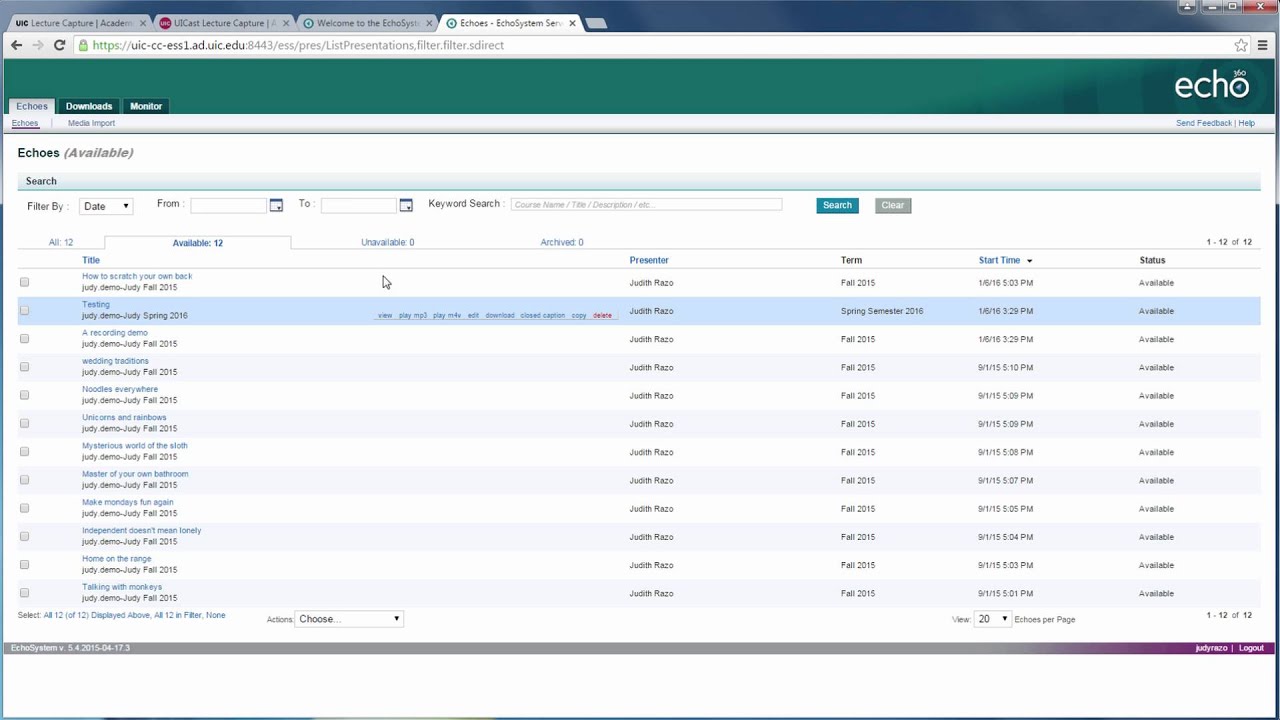This screenshot has width=1280, height=720.
Task: Click copy action for Testing echo
Action: click(x=579, y=316)
